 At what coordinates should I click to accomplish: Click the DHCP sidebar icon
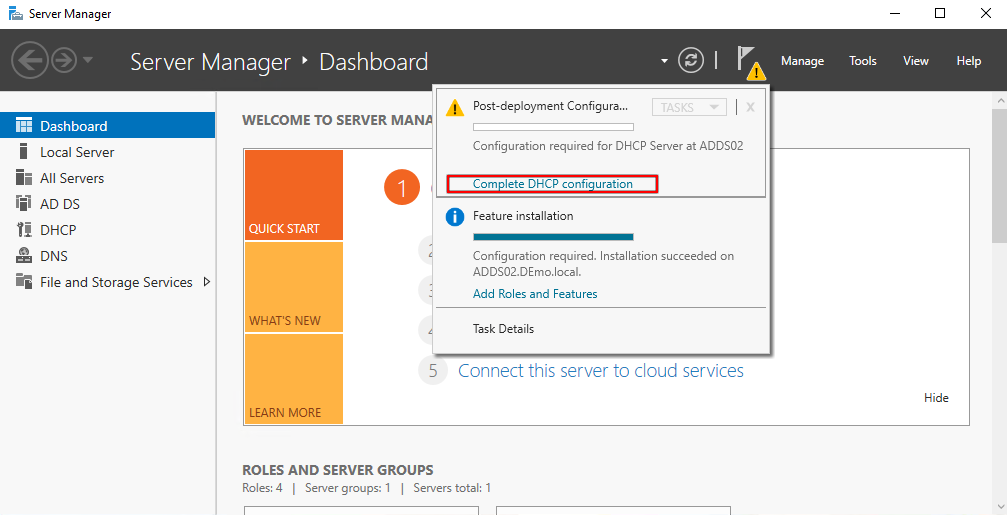click(24, 230)
